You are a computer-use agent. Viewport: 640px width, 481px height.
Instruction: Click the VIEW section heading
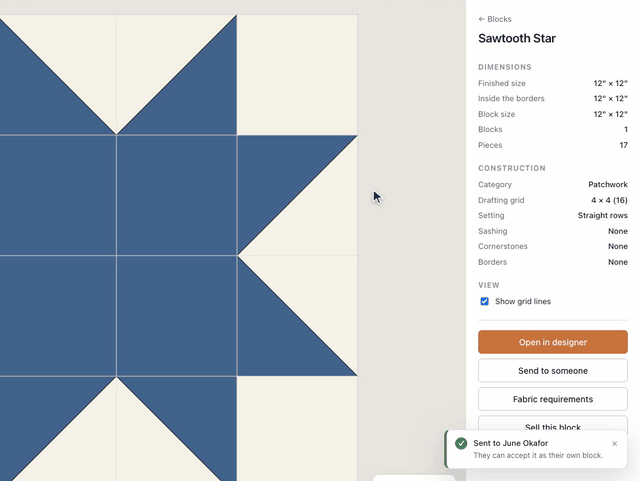(x=489, y=285)
